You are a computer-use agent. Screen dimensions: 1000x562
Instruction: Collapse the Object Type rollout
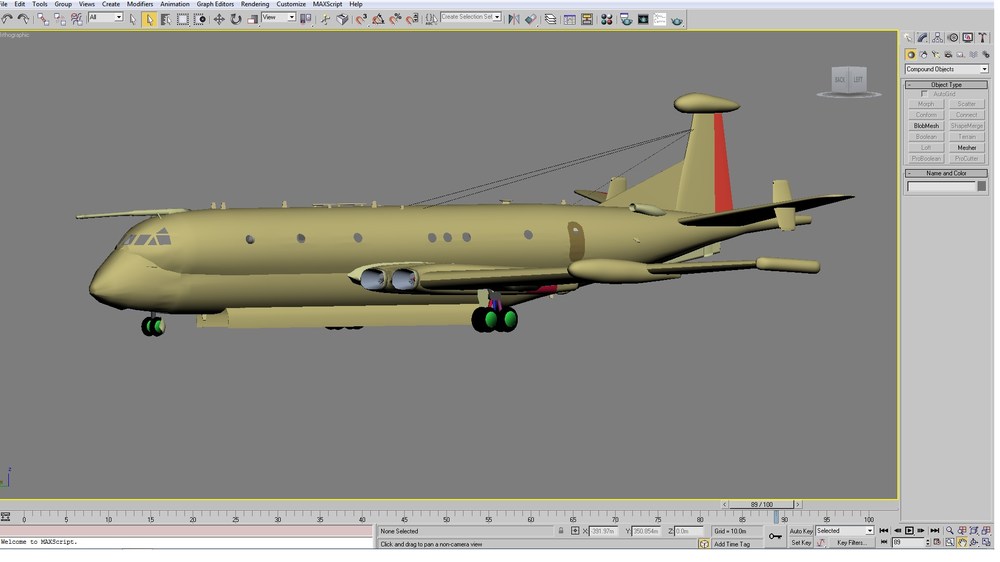click(x=946, y=84)
